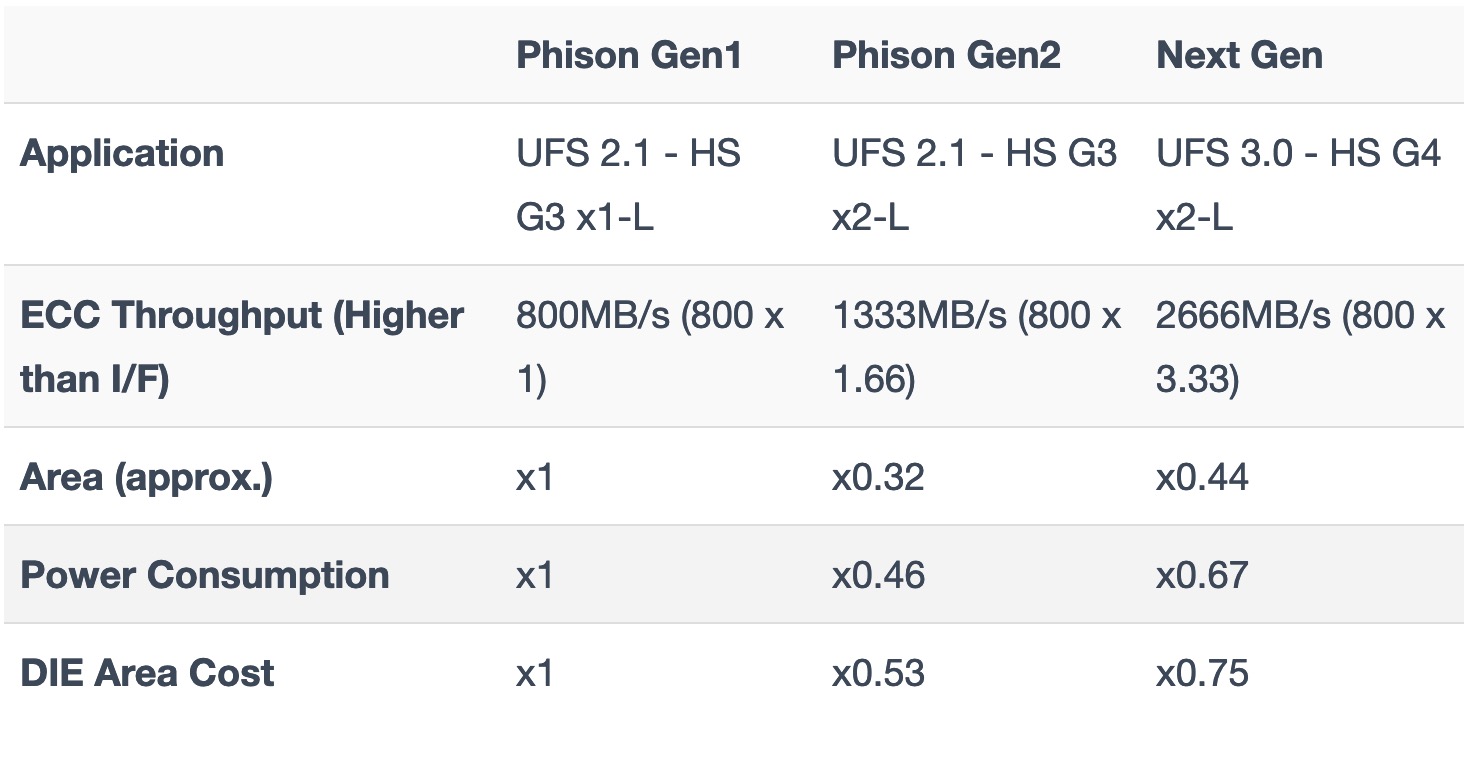Click the UFS 2.1 - HS G3 x2-L cell
This screenshot has width=1466, height=770.
(x=974, y=185)
